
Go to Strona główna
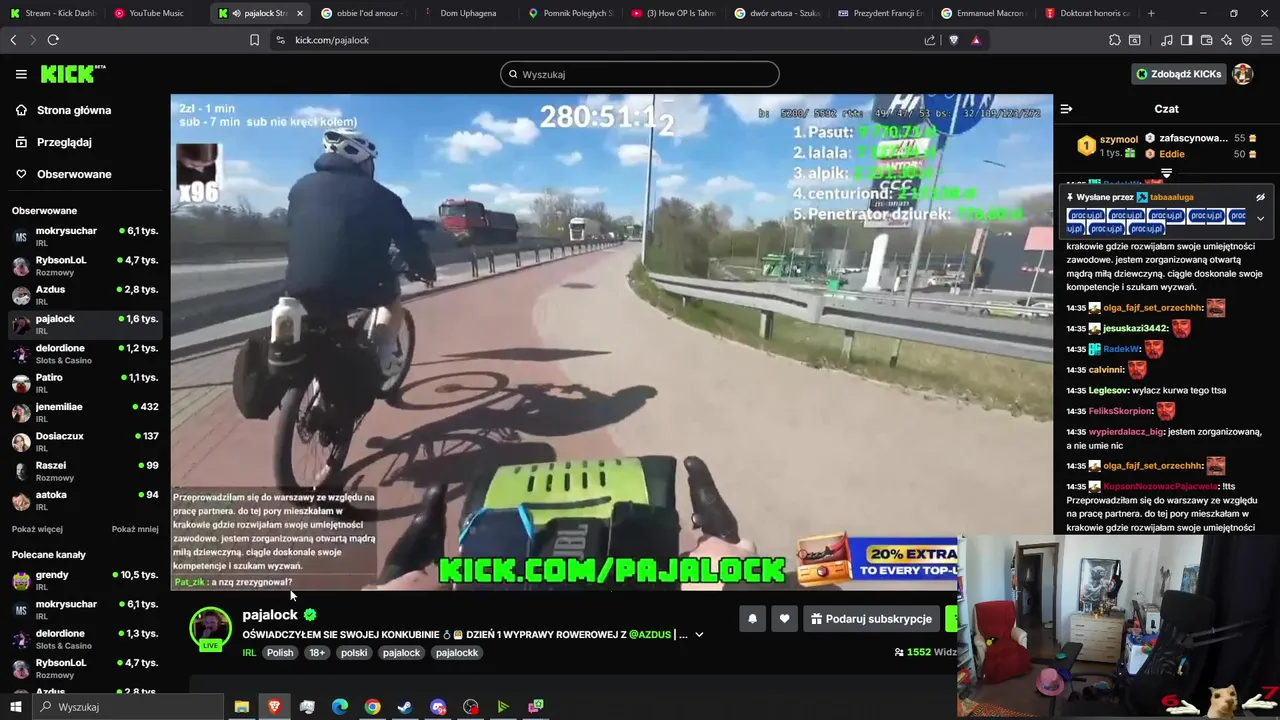pos(74,110)
